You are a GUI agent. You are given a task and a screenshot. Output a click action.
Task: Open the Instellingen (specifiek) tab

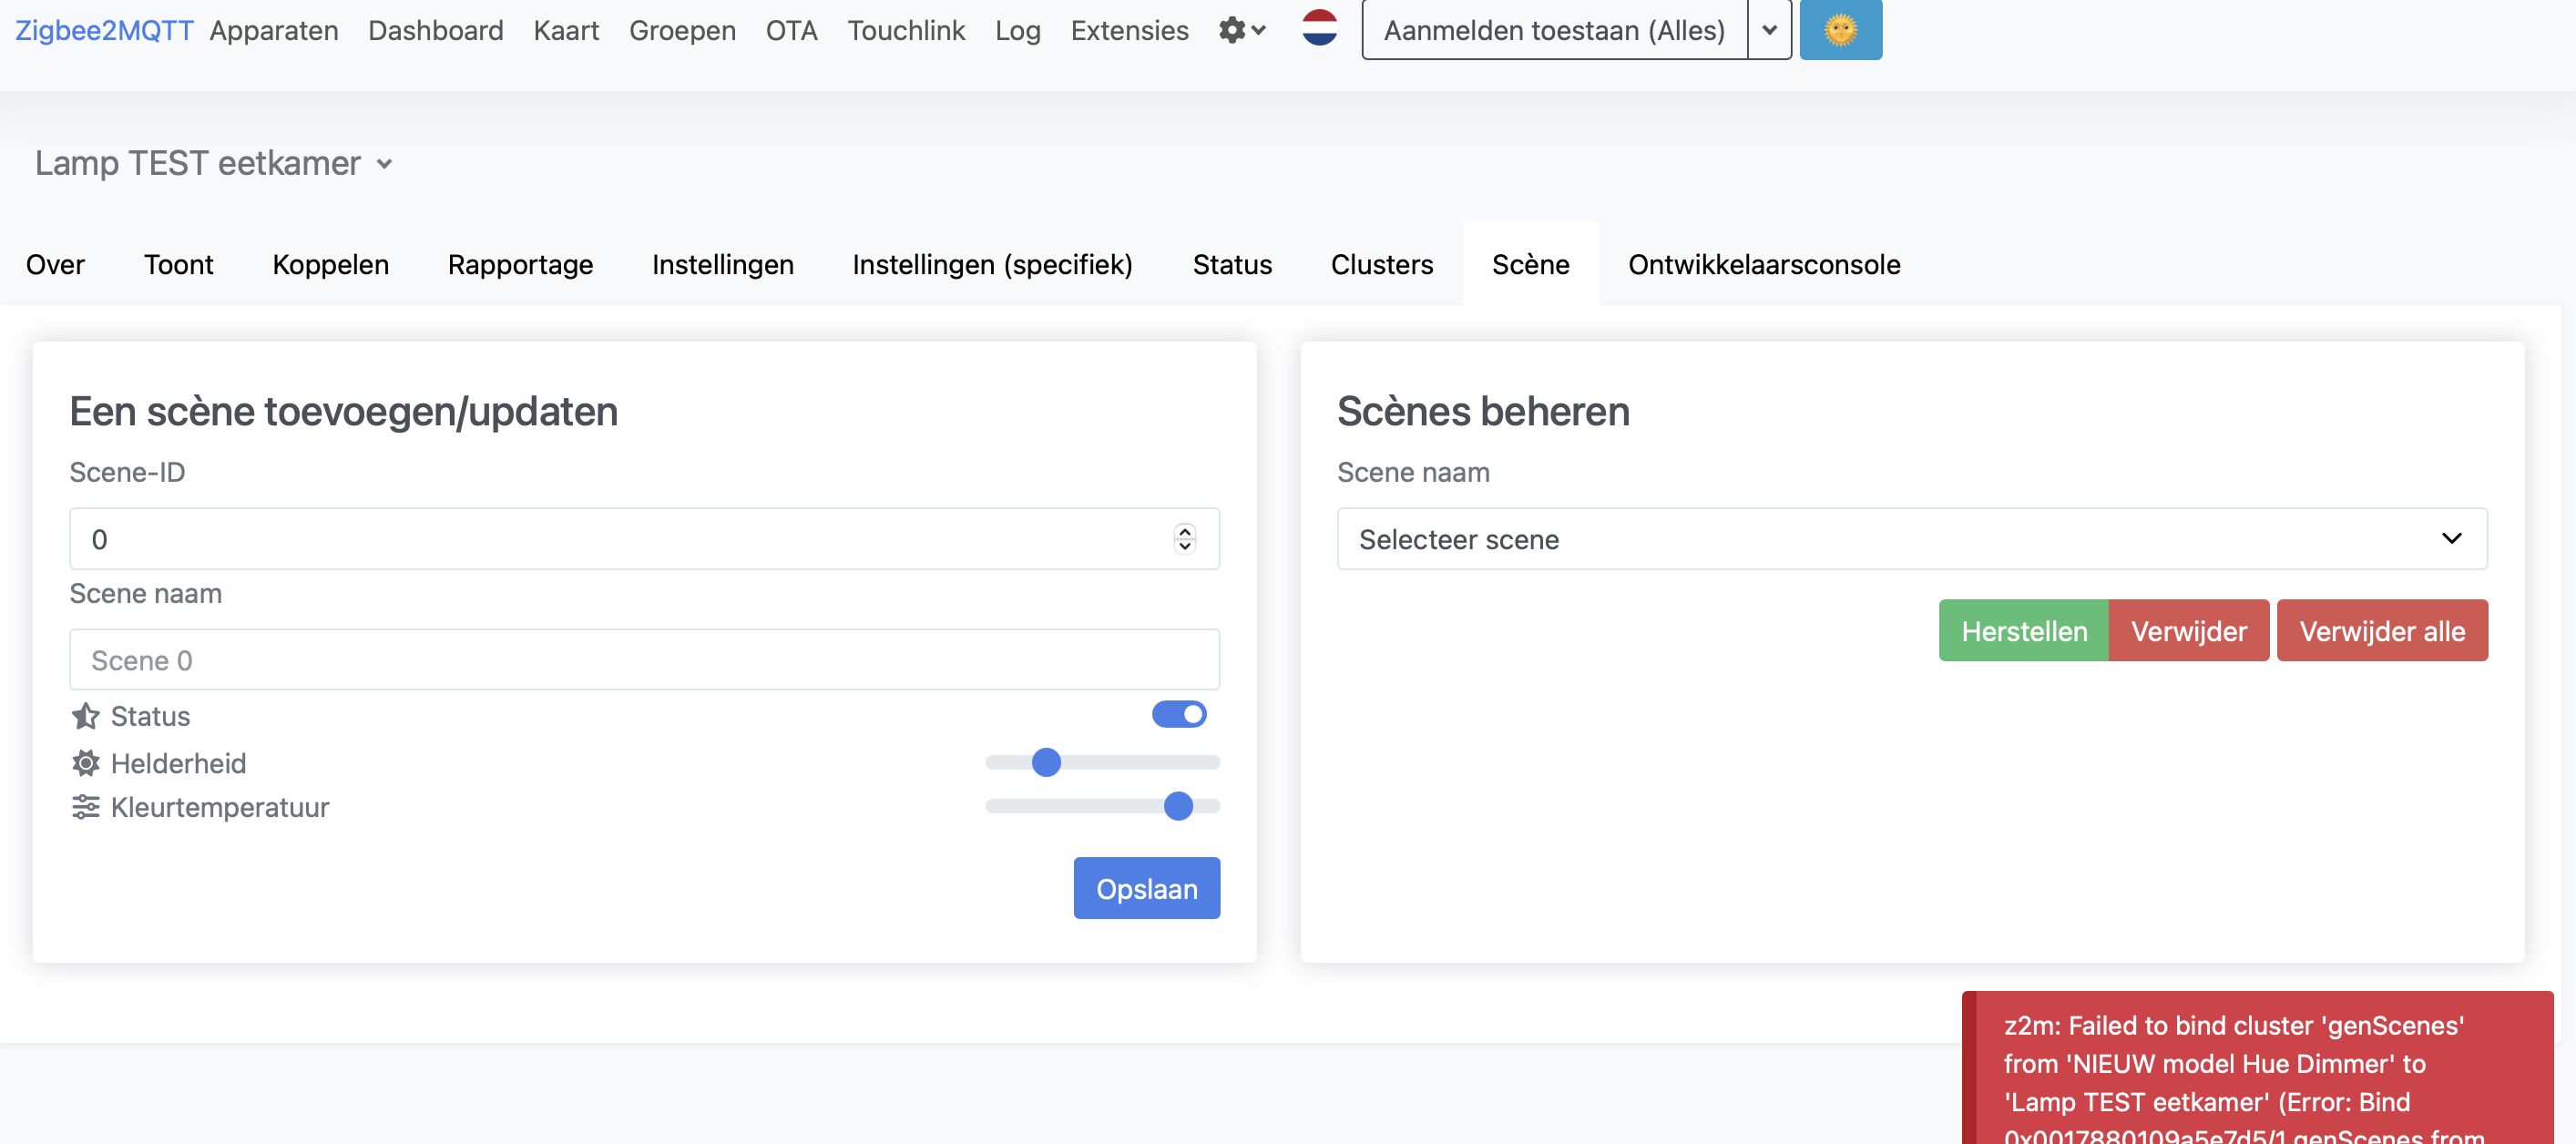[x=992, y=264]
